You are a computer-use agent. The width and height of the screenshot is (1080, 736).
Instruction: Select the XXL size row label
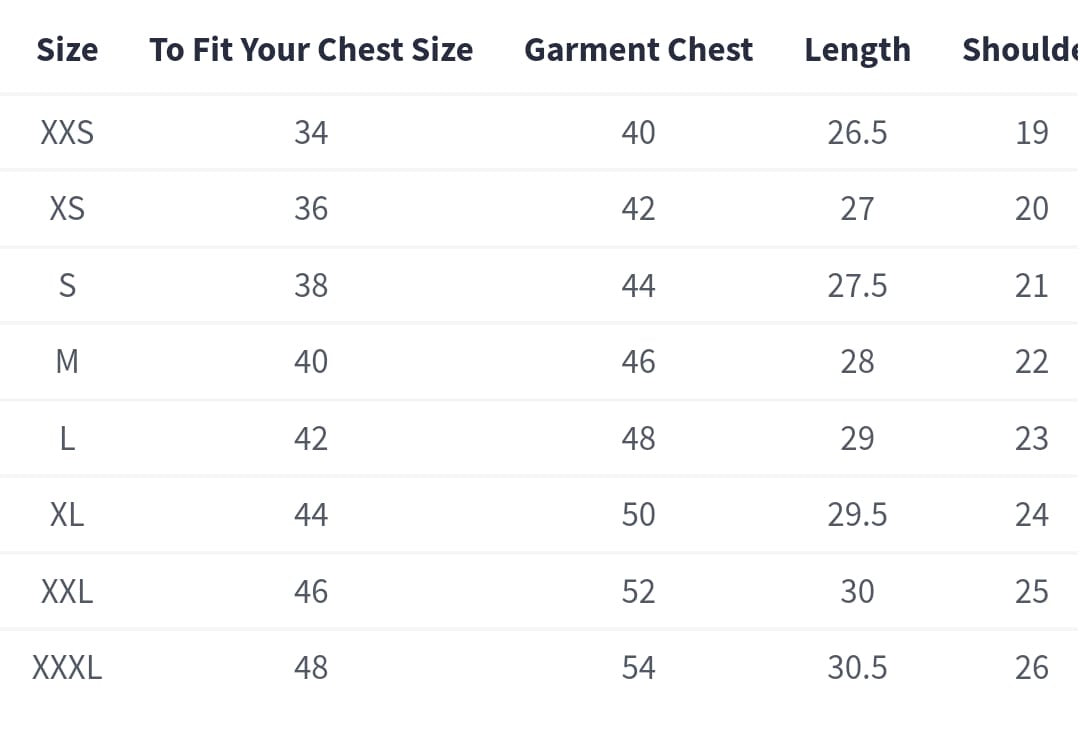[x=67, y=591]
